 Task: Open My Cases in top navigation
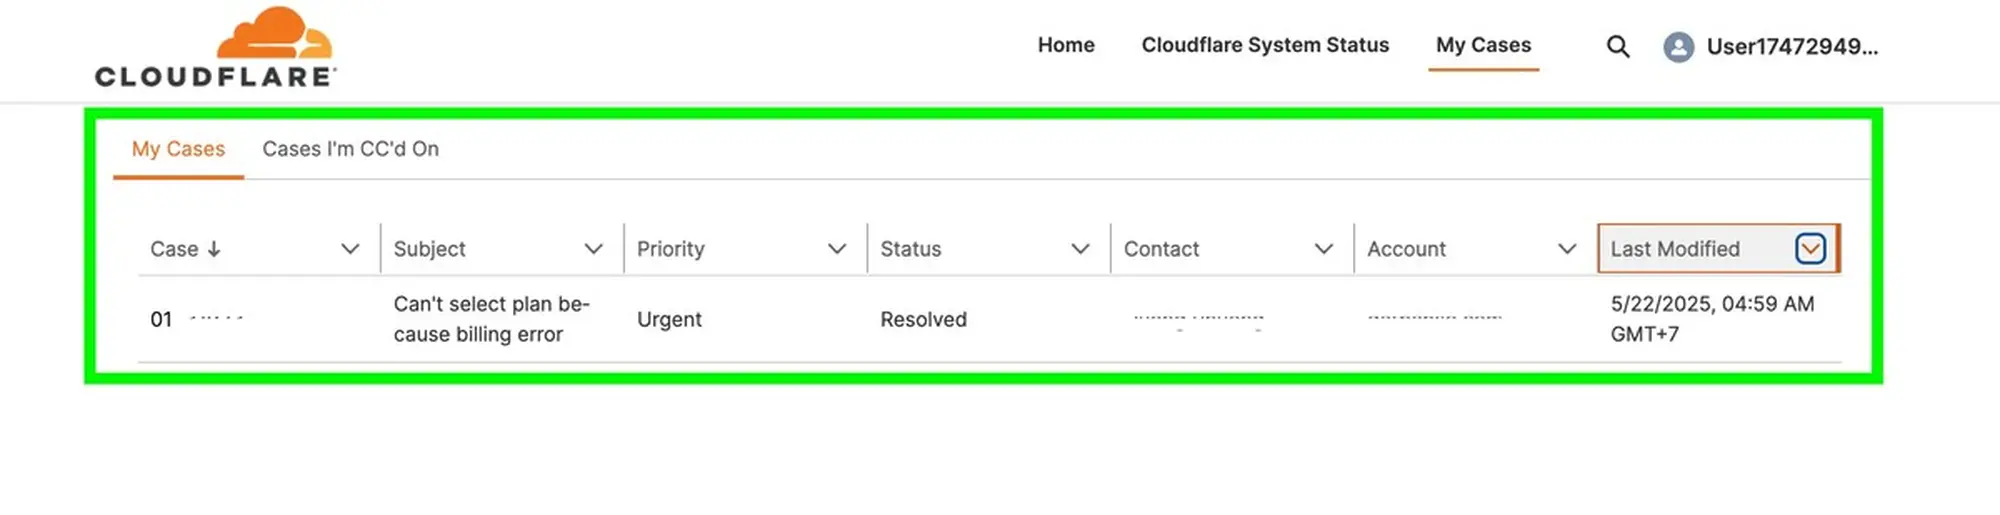click(1483, 45)
